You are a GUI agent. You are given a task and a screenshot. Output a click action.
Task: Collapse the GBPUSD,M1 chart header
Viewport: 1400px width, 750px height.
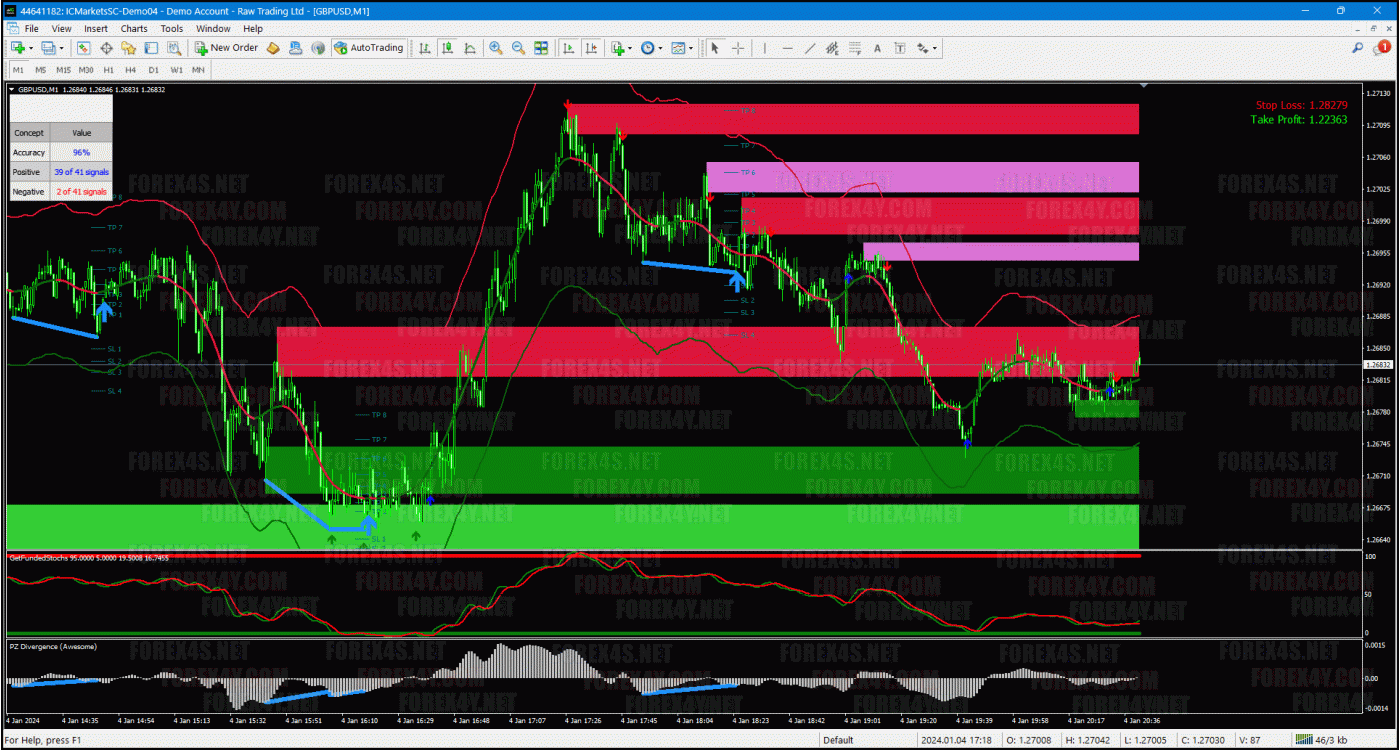click(x=11, y=88)
